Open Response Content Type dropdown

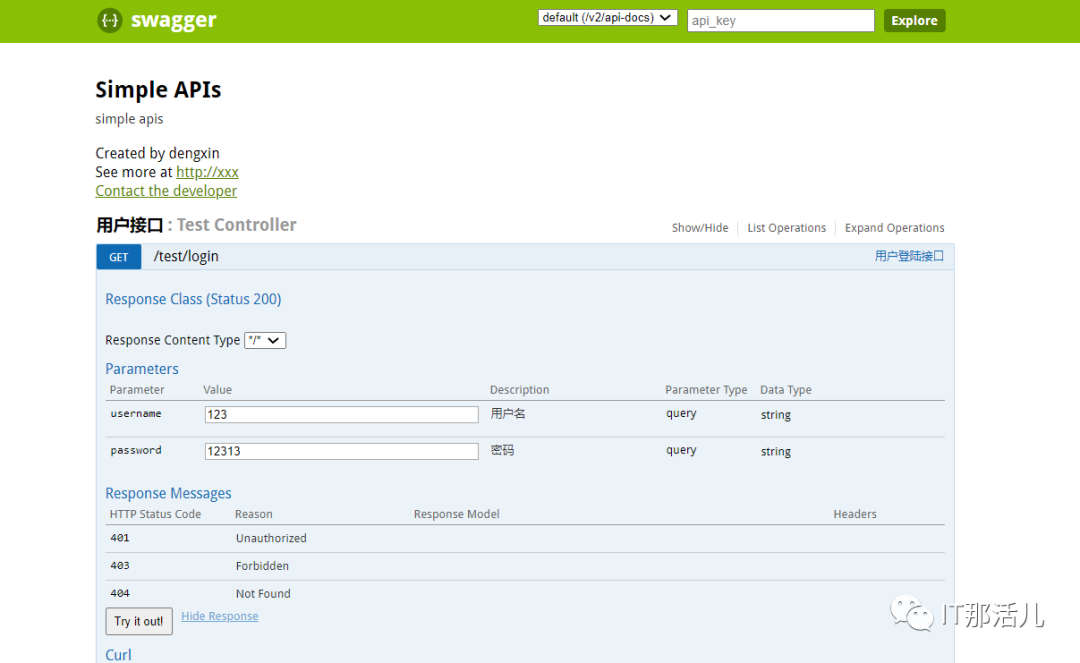click(x=265, y=340)
